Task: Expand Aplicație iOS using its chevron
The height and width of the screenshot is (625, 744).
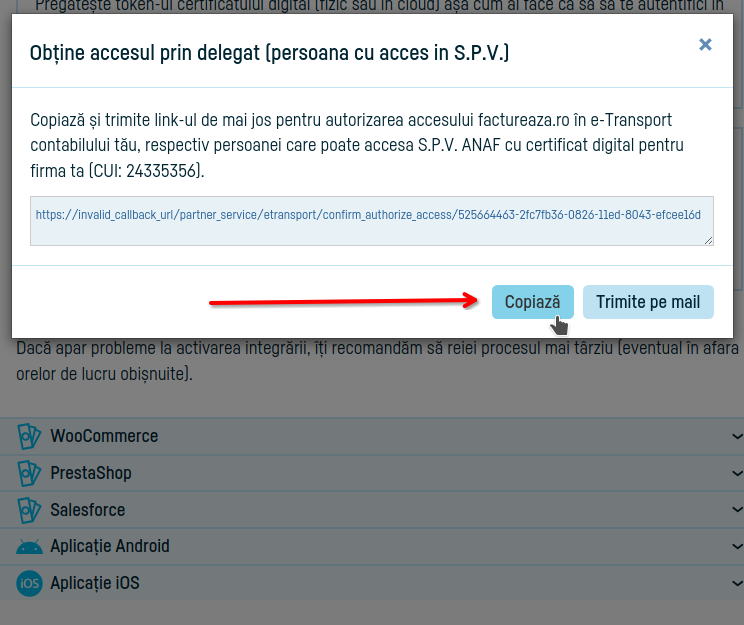Action: point(737,583)
